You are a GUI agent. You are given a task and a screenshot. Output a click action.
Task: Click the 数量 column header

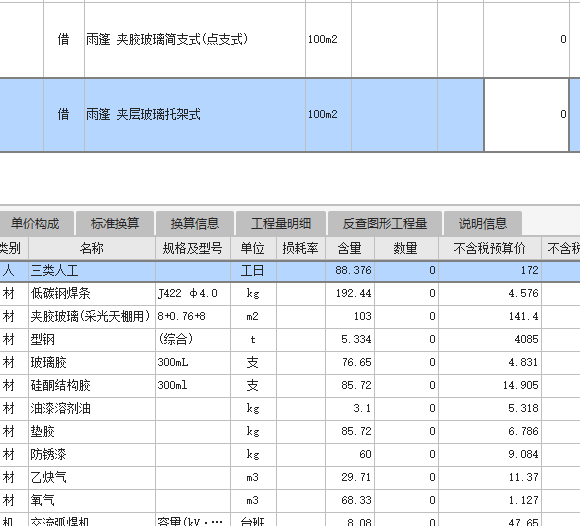coord(406,248)
